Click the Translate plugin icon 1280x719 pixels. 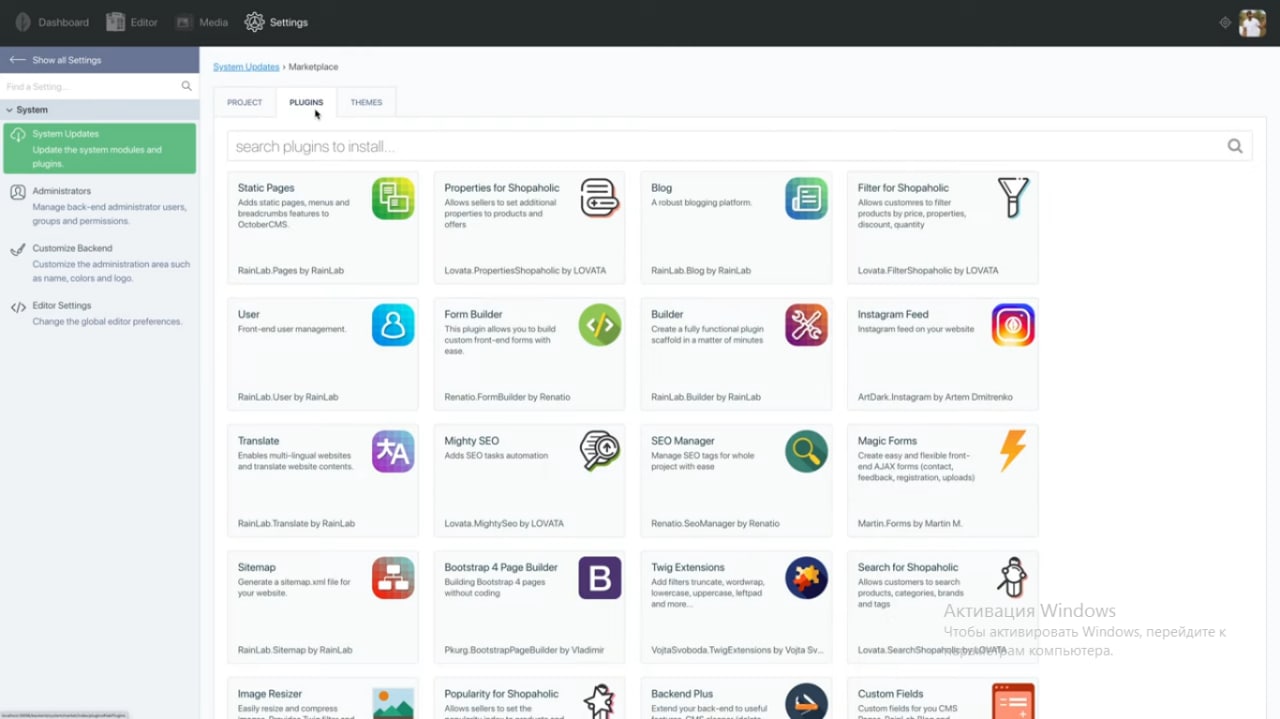pos(393,451)
